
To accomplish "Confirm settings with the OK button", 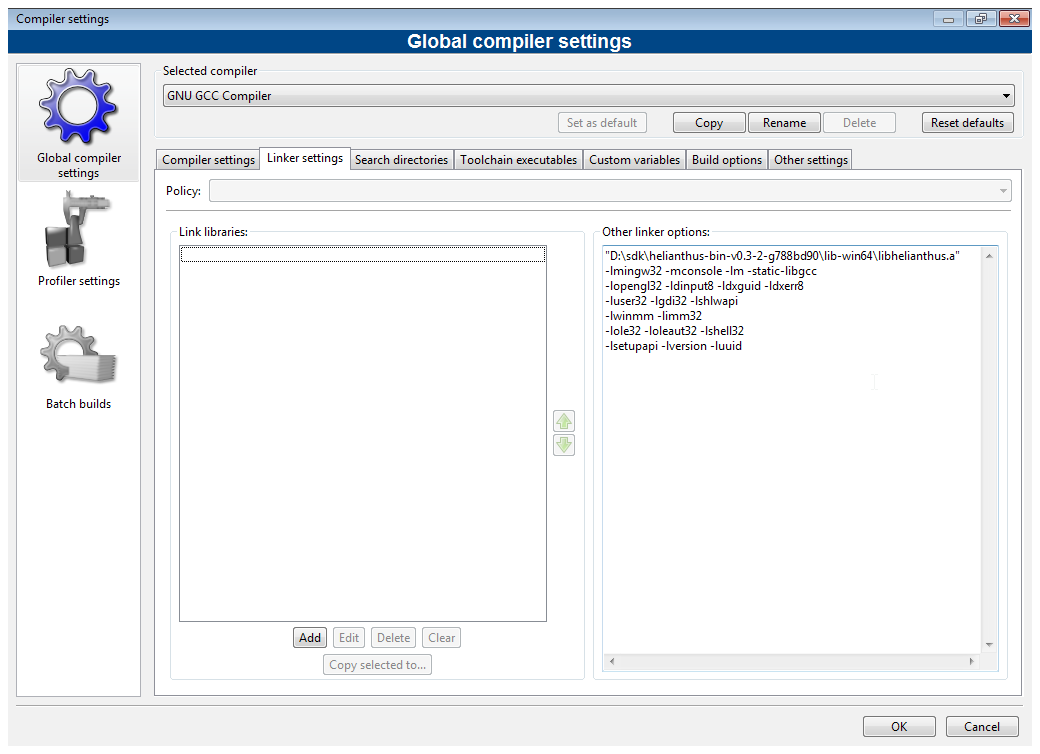I will (899, 727).
